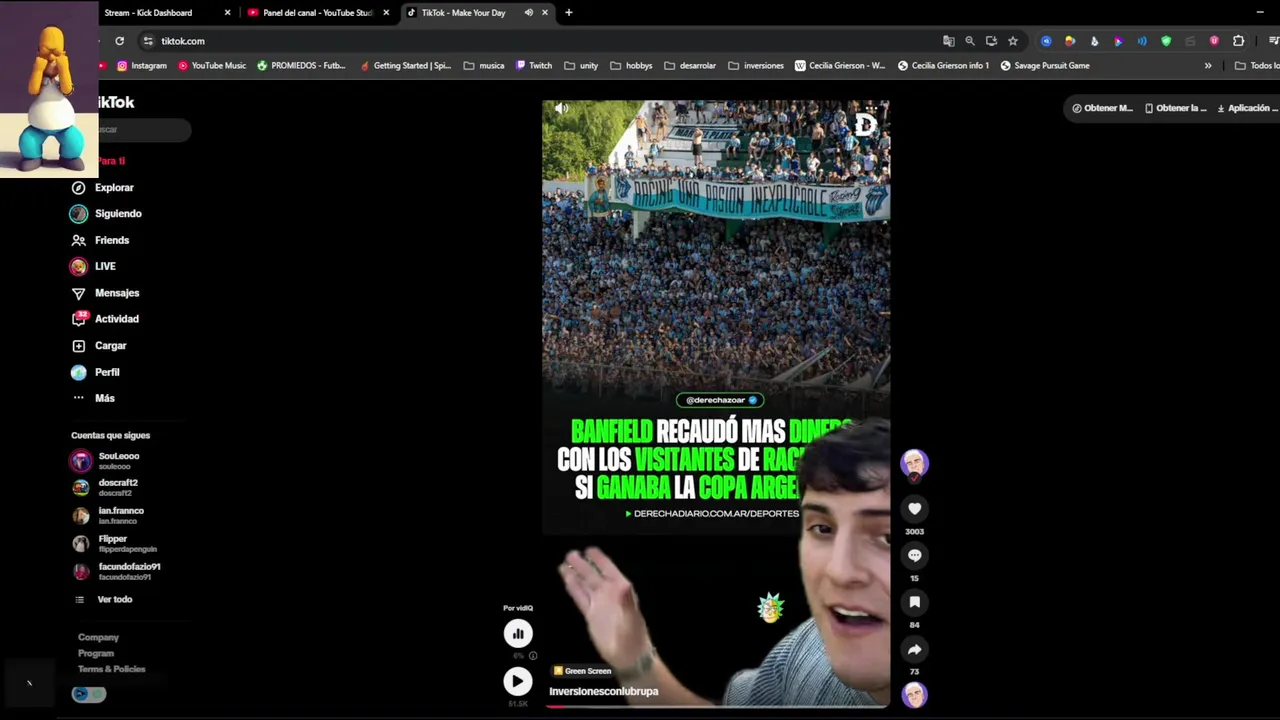Open a new browser tab
Image resolution: width=1280 pixels, height=720 pixels.
click(569, 13)
